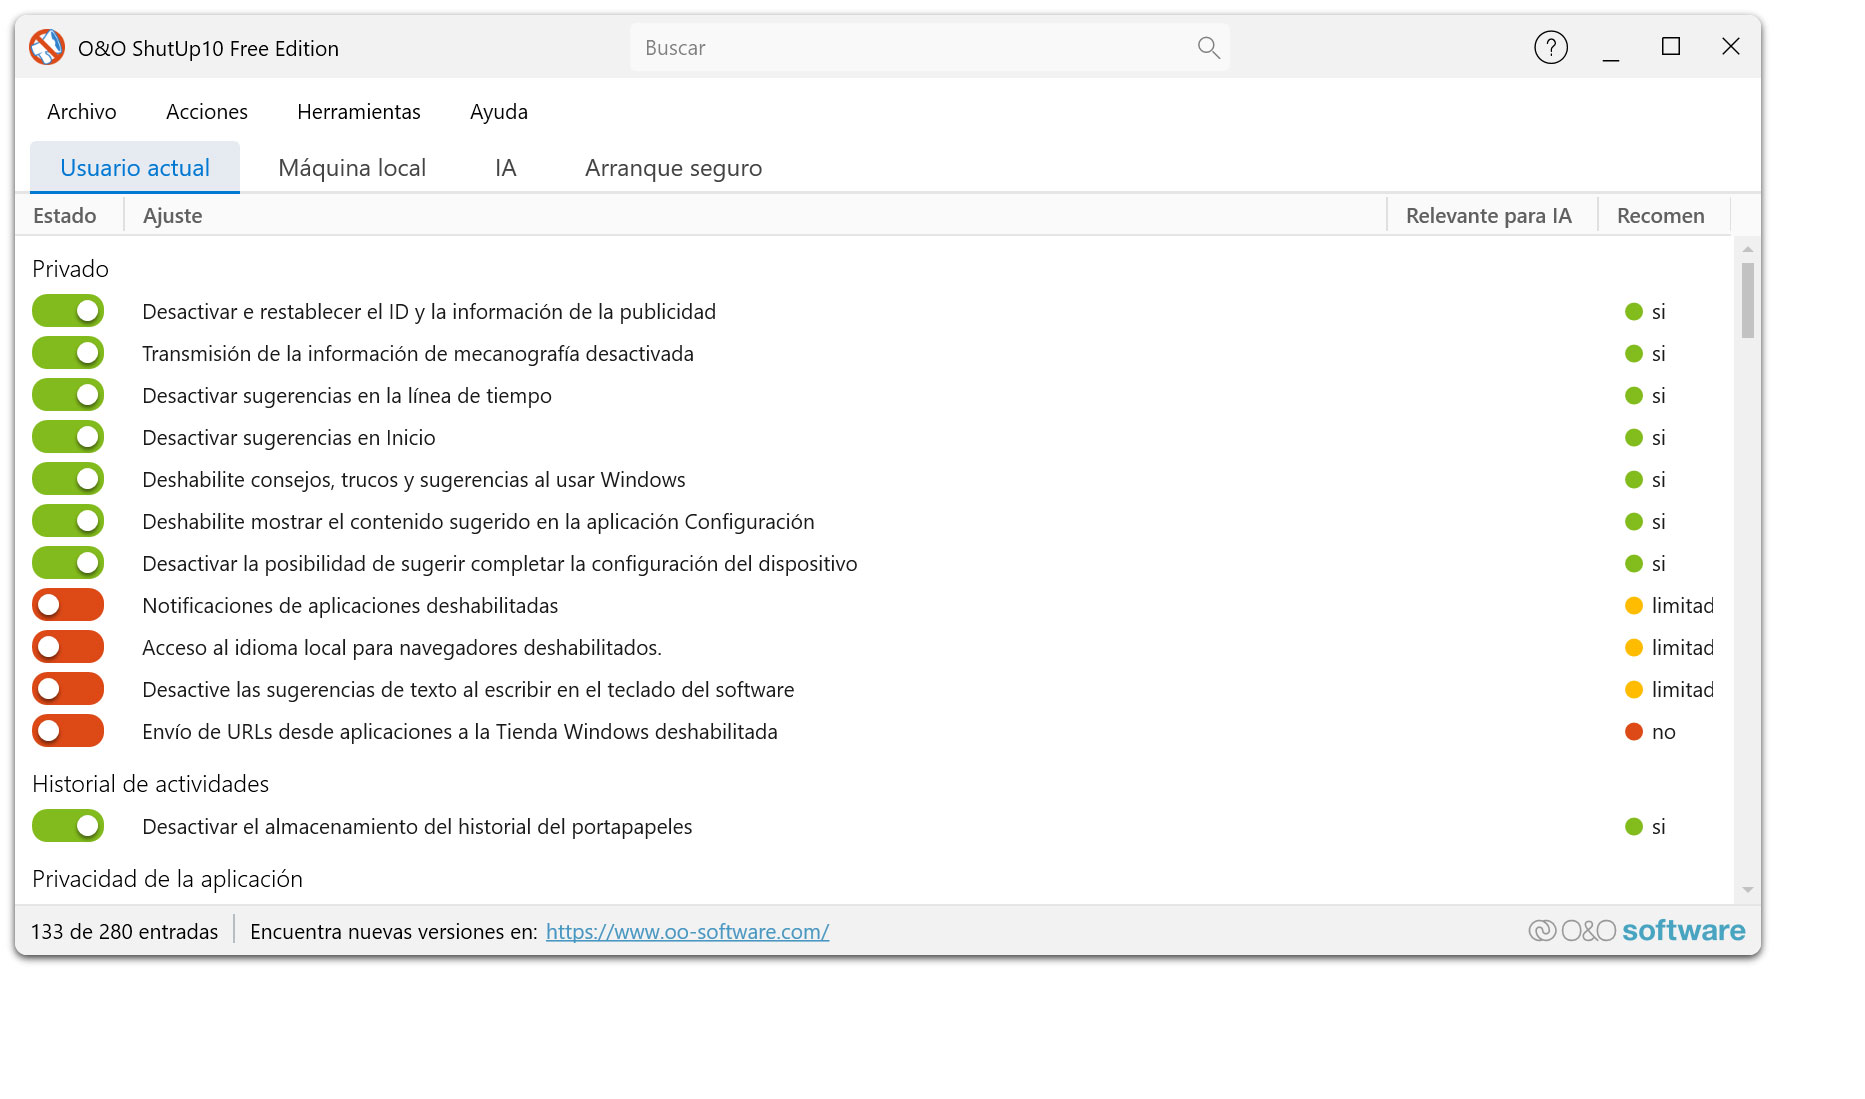
Task: Toggle contenido sugerido en aplicación Configuración
Action: [x=68, y=521]
